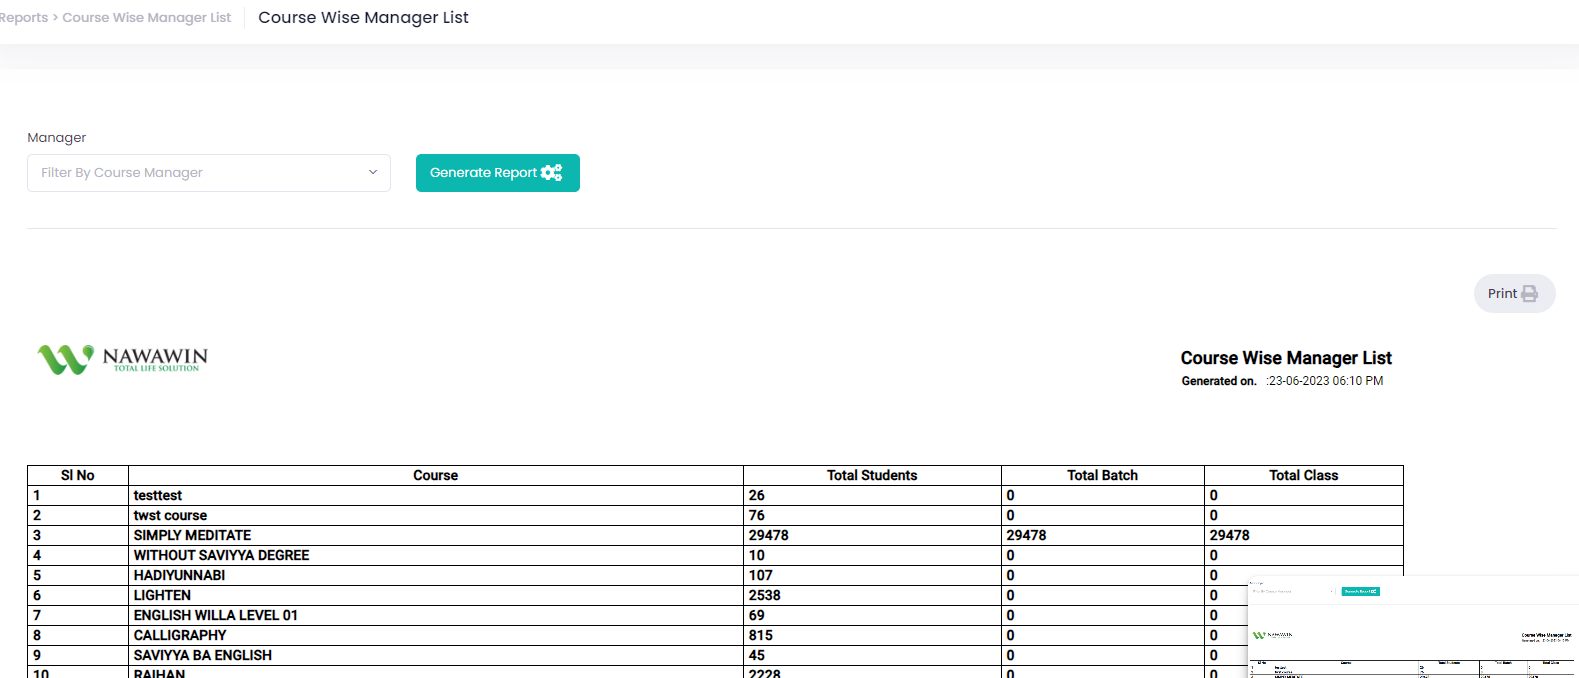Screen dimensions: 1579x678
Task: Open the Course Wise Manager List breadcrumb link
Action: point(146,18)
